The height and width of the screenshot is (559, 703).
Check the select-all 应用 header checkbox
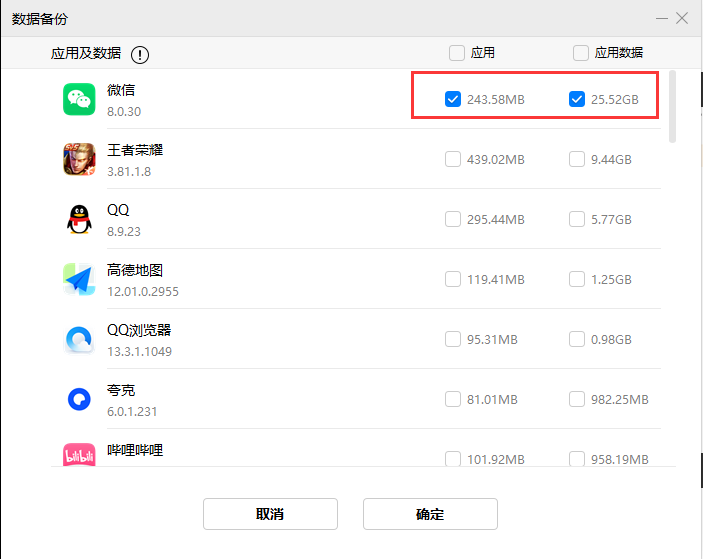point(457,53)
